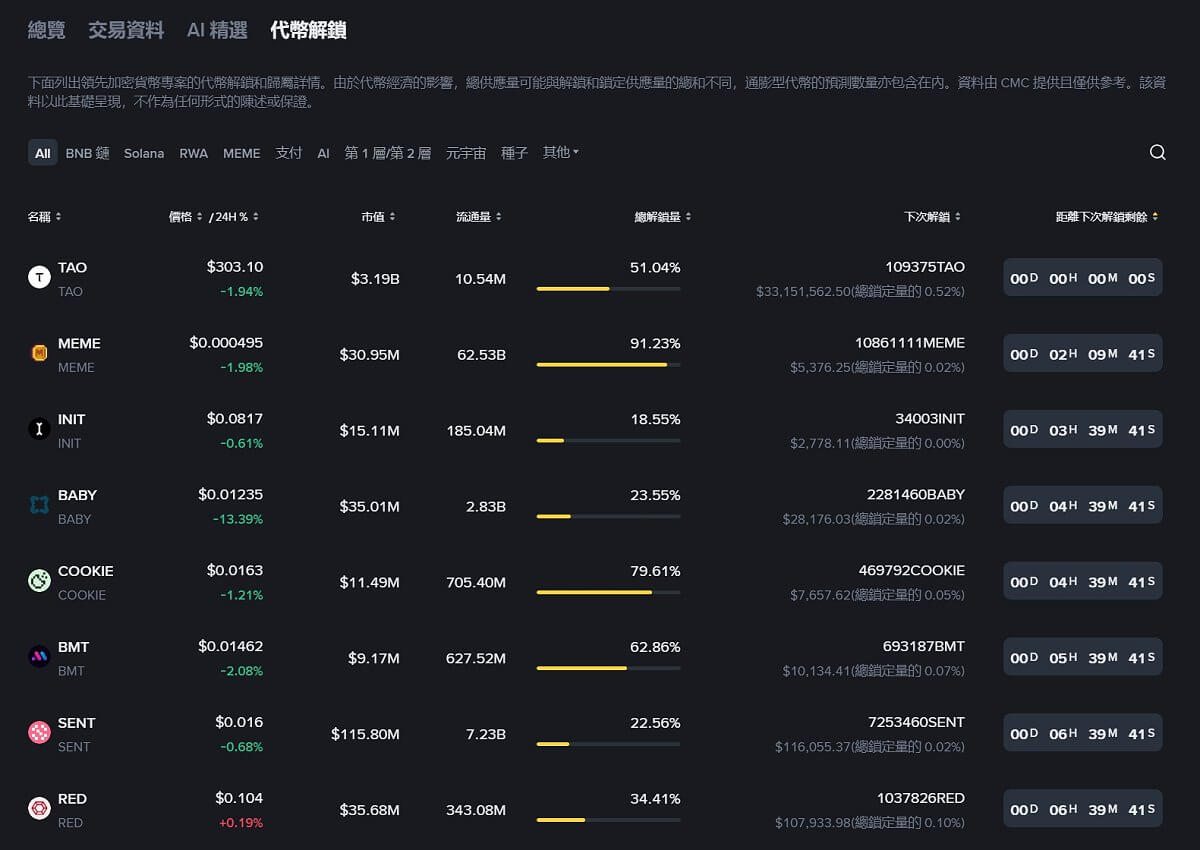Click the COOKIE coin logo
Screen dimensions: 1200x850
tap(39, 582)
